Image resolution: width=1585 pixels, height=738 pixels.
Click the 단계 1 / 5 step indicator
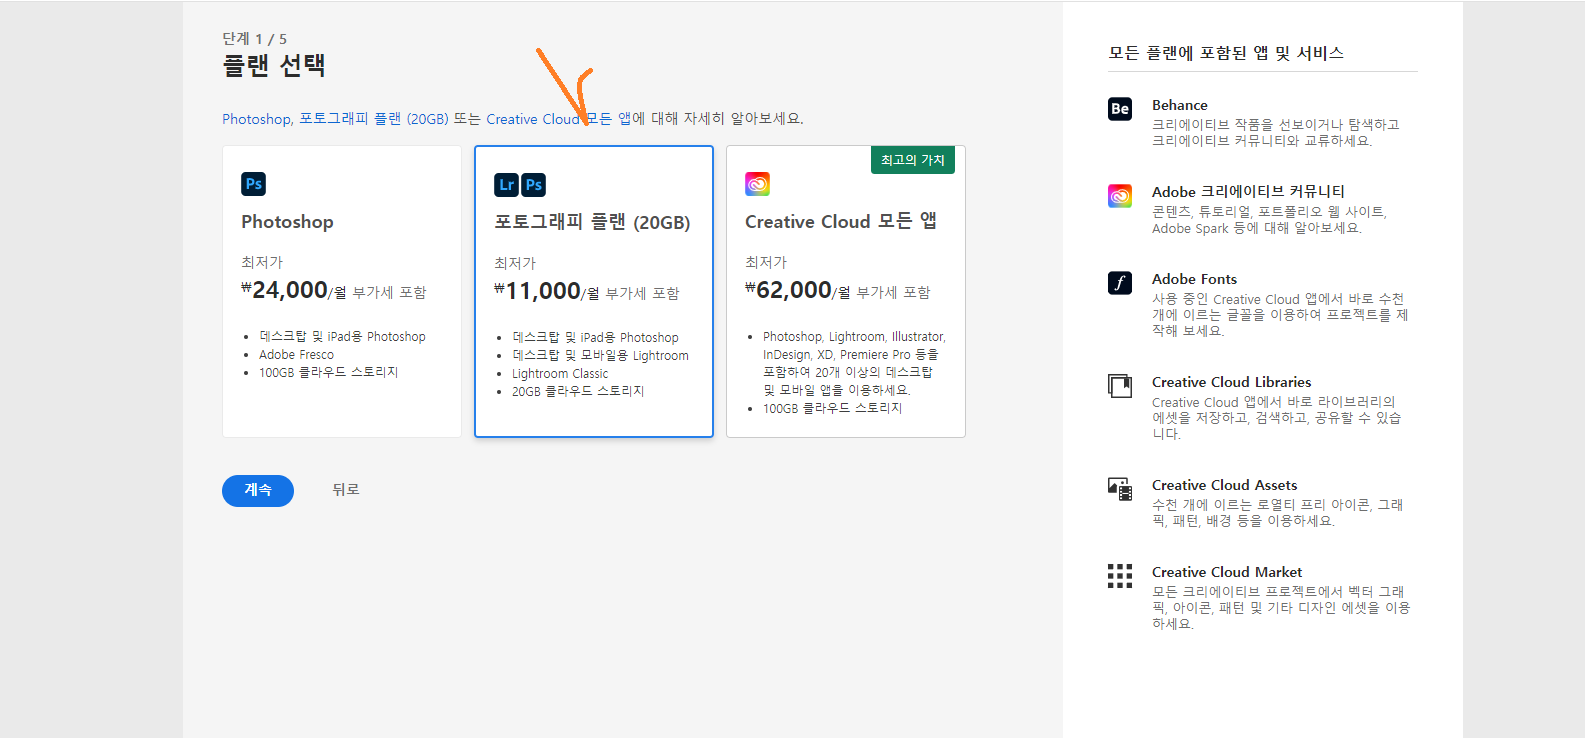[255, 39]
